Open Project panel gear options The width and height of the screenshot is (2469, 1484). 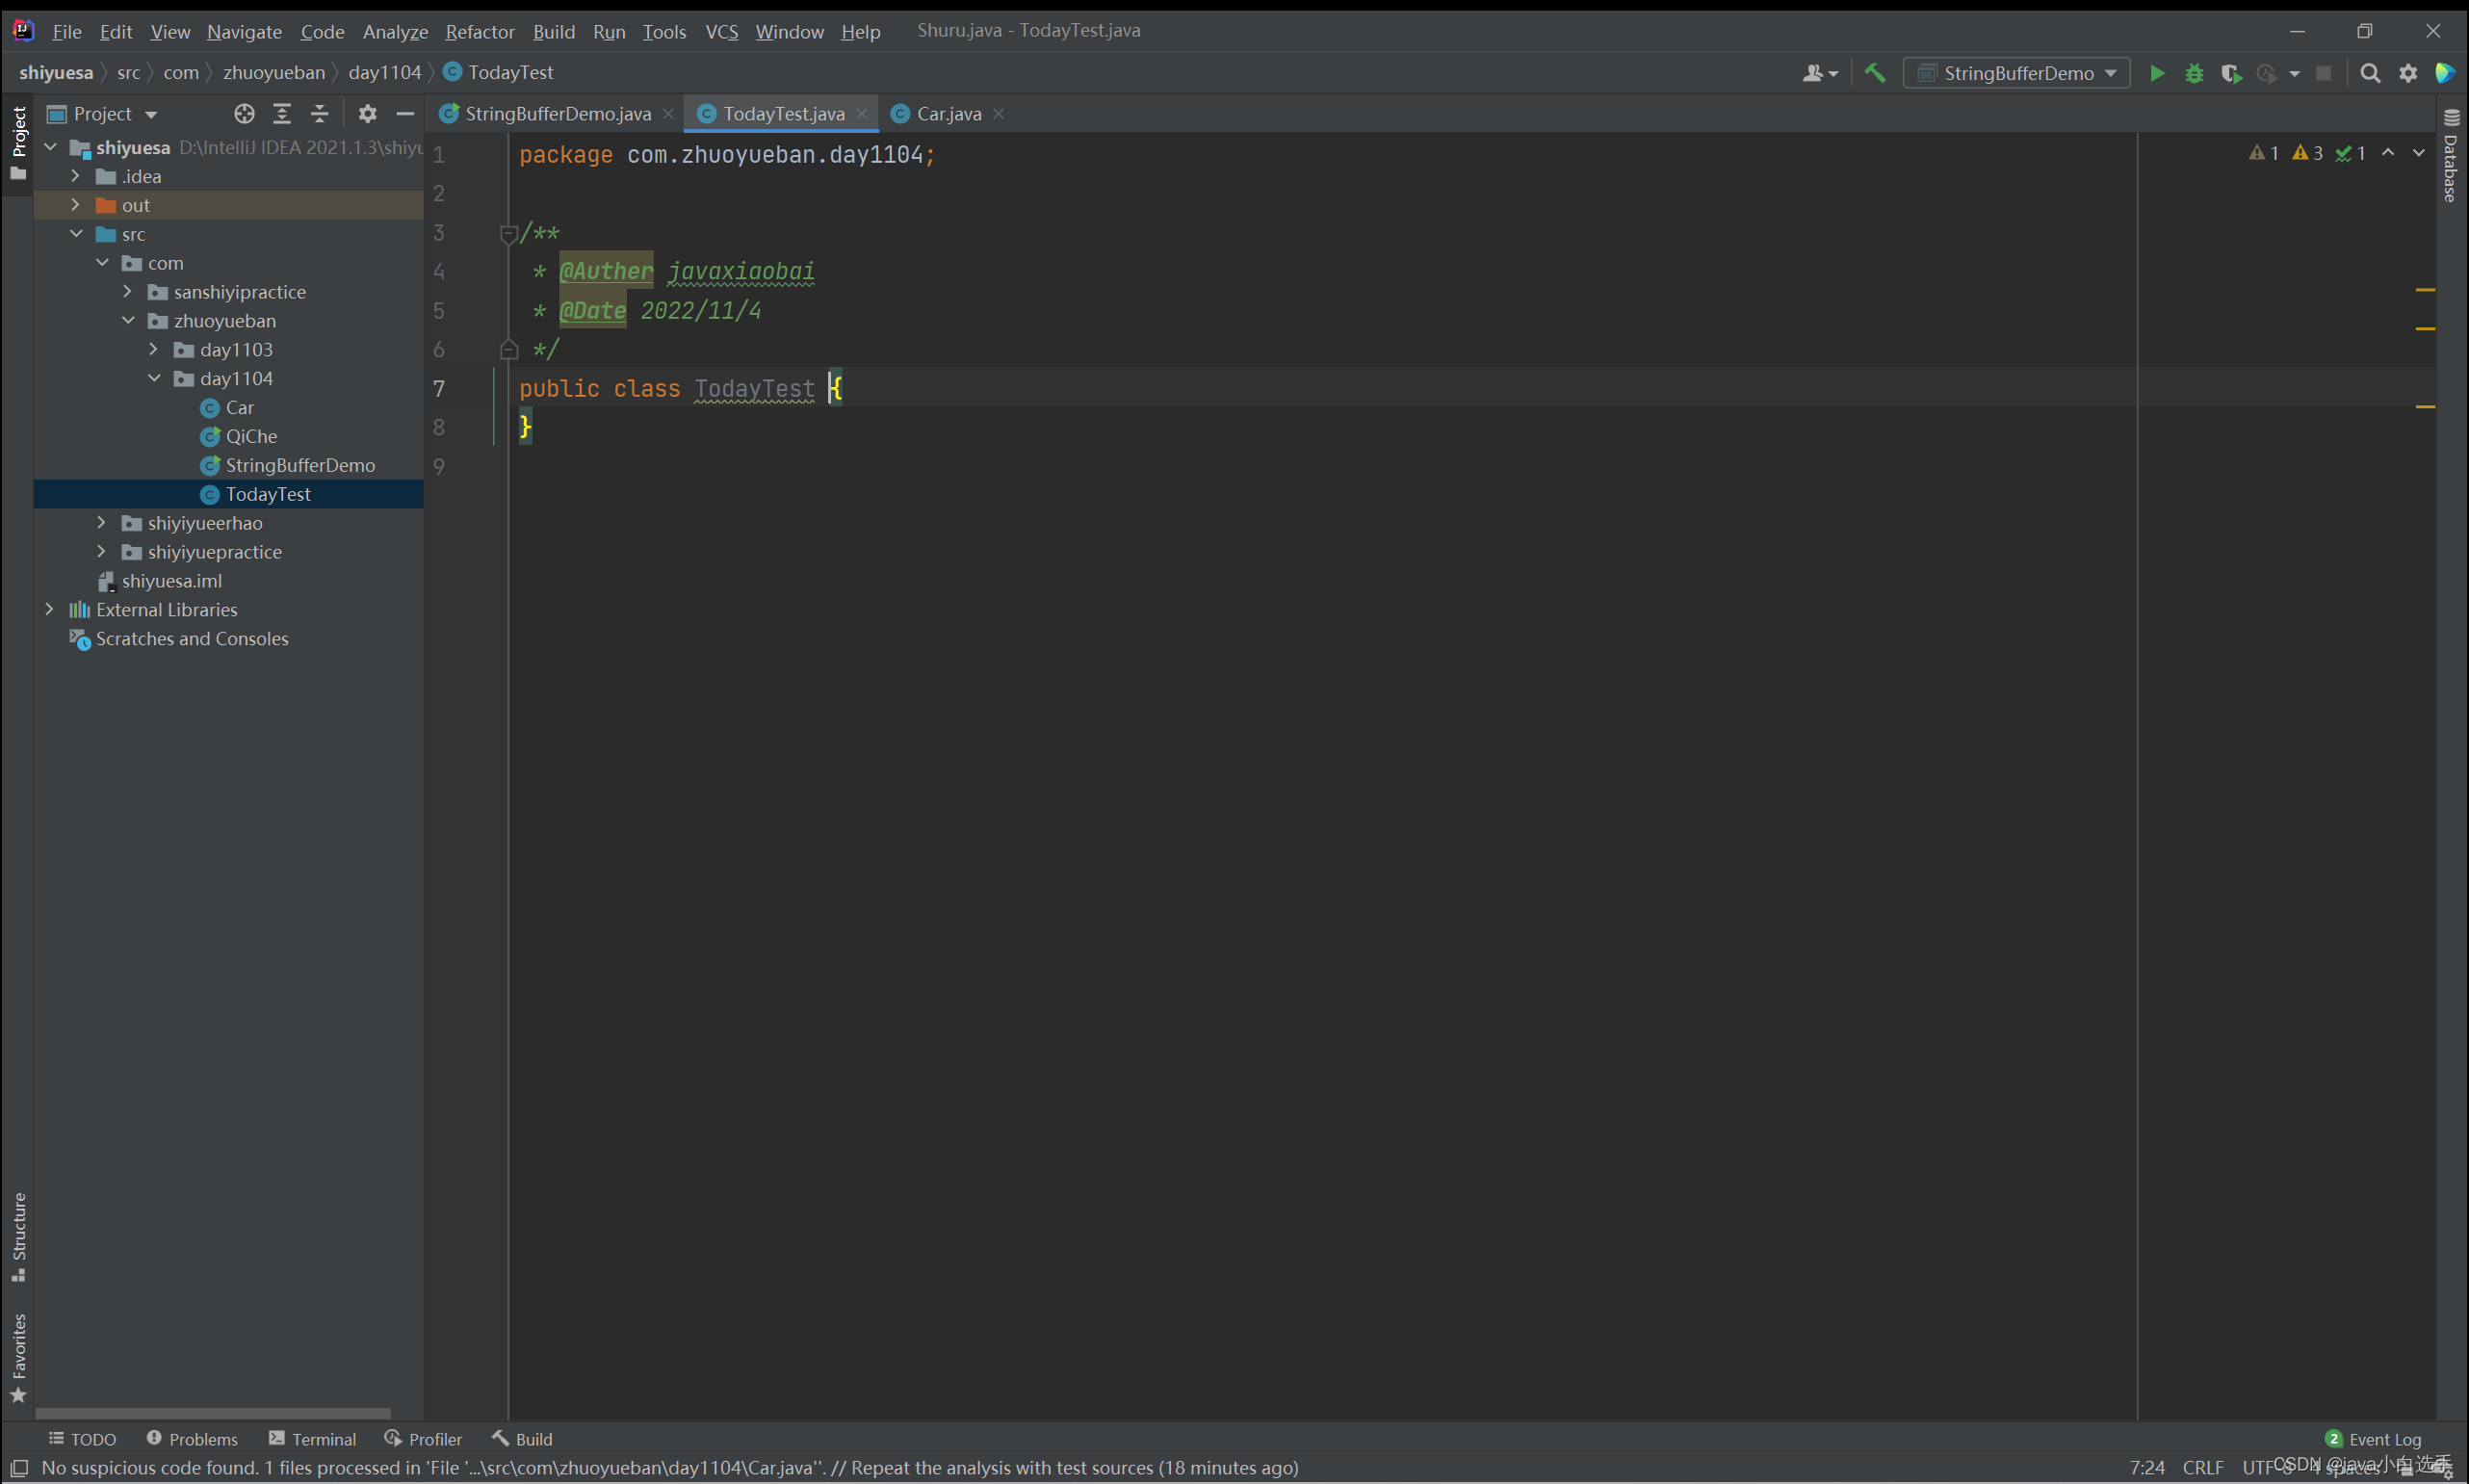tap(367, 114)
